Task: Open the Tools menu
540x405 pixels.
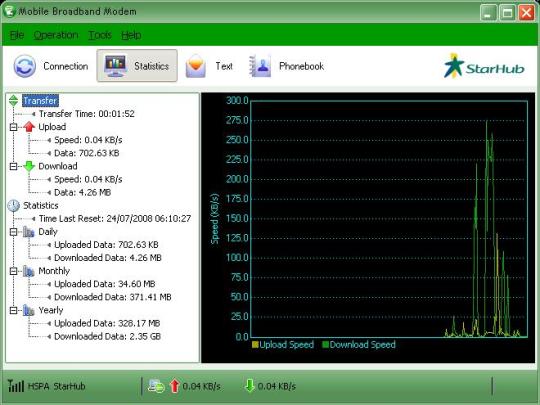Action: click(x=100, y=35)
